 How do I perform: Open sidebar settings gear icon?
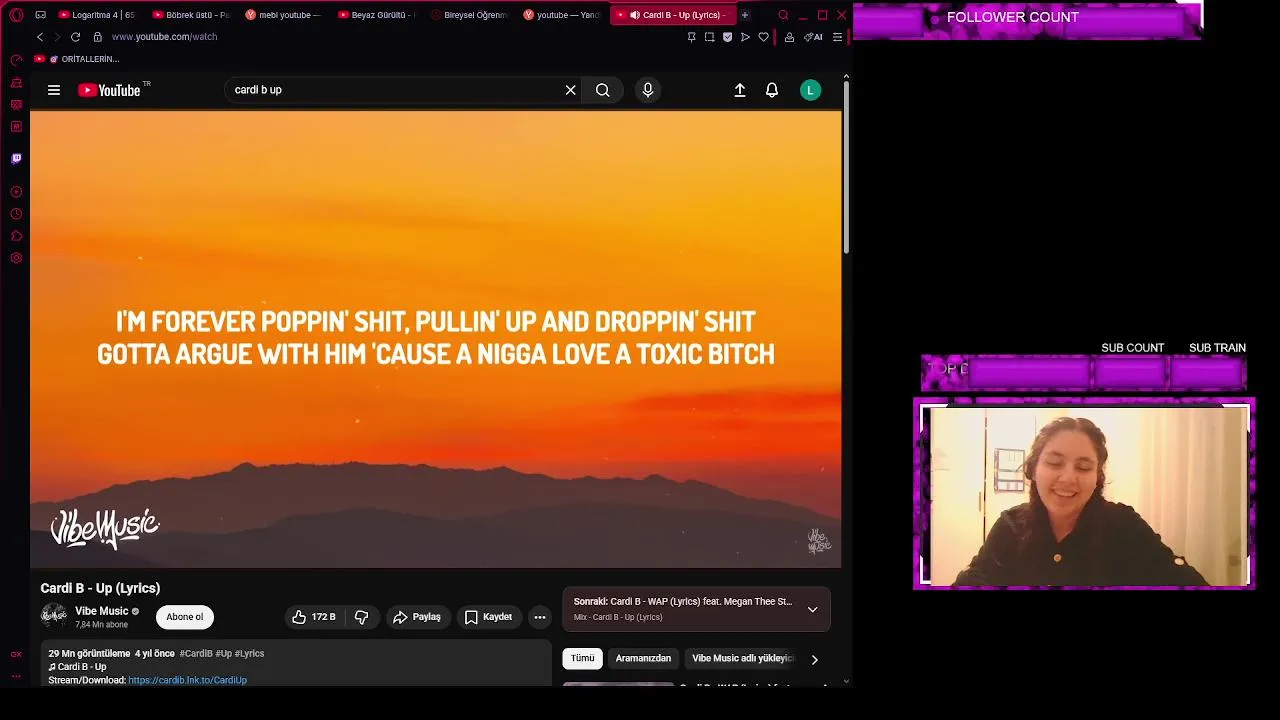pyautogui.click(x=16, y=258)
